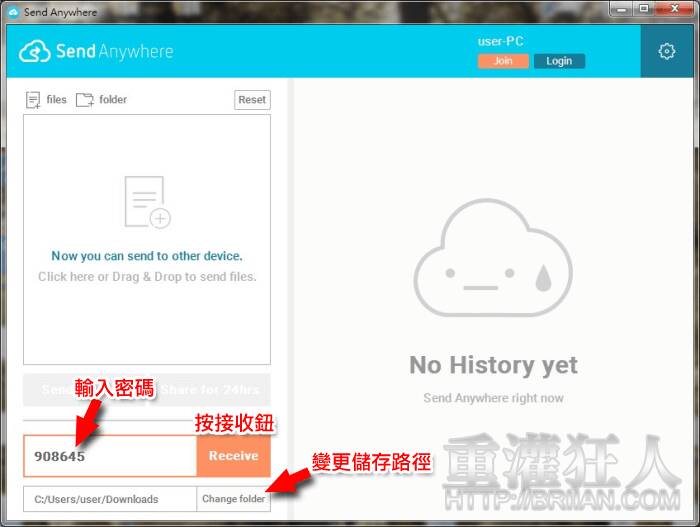The image size is (700, 527).
Task: Click 'Click here or Drag & Drop to send files.'
Action: [147, 277]
